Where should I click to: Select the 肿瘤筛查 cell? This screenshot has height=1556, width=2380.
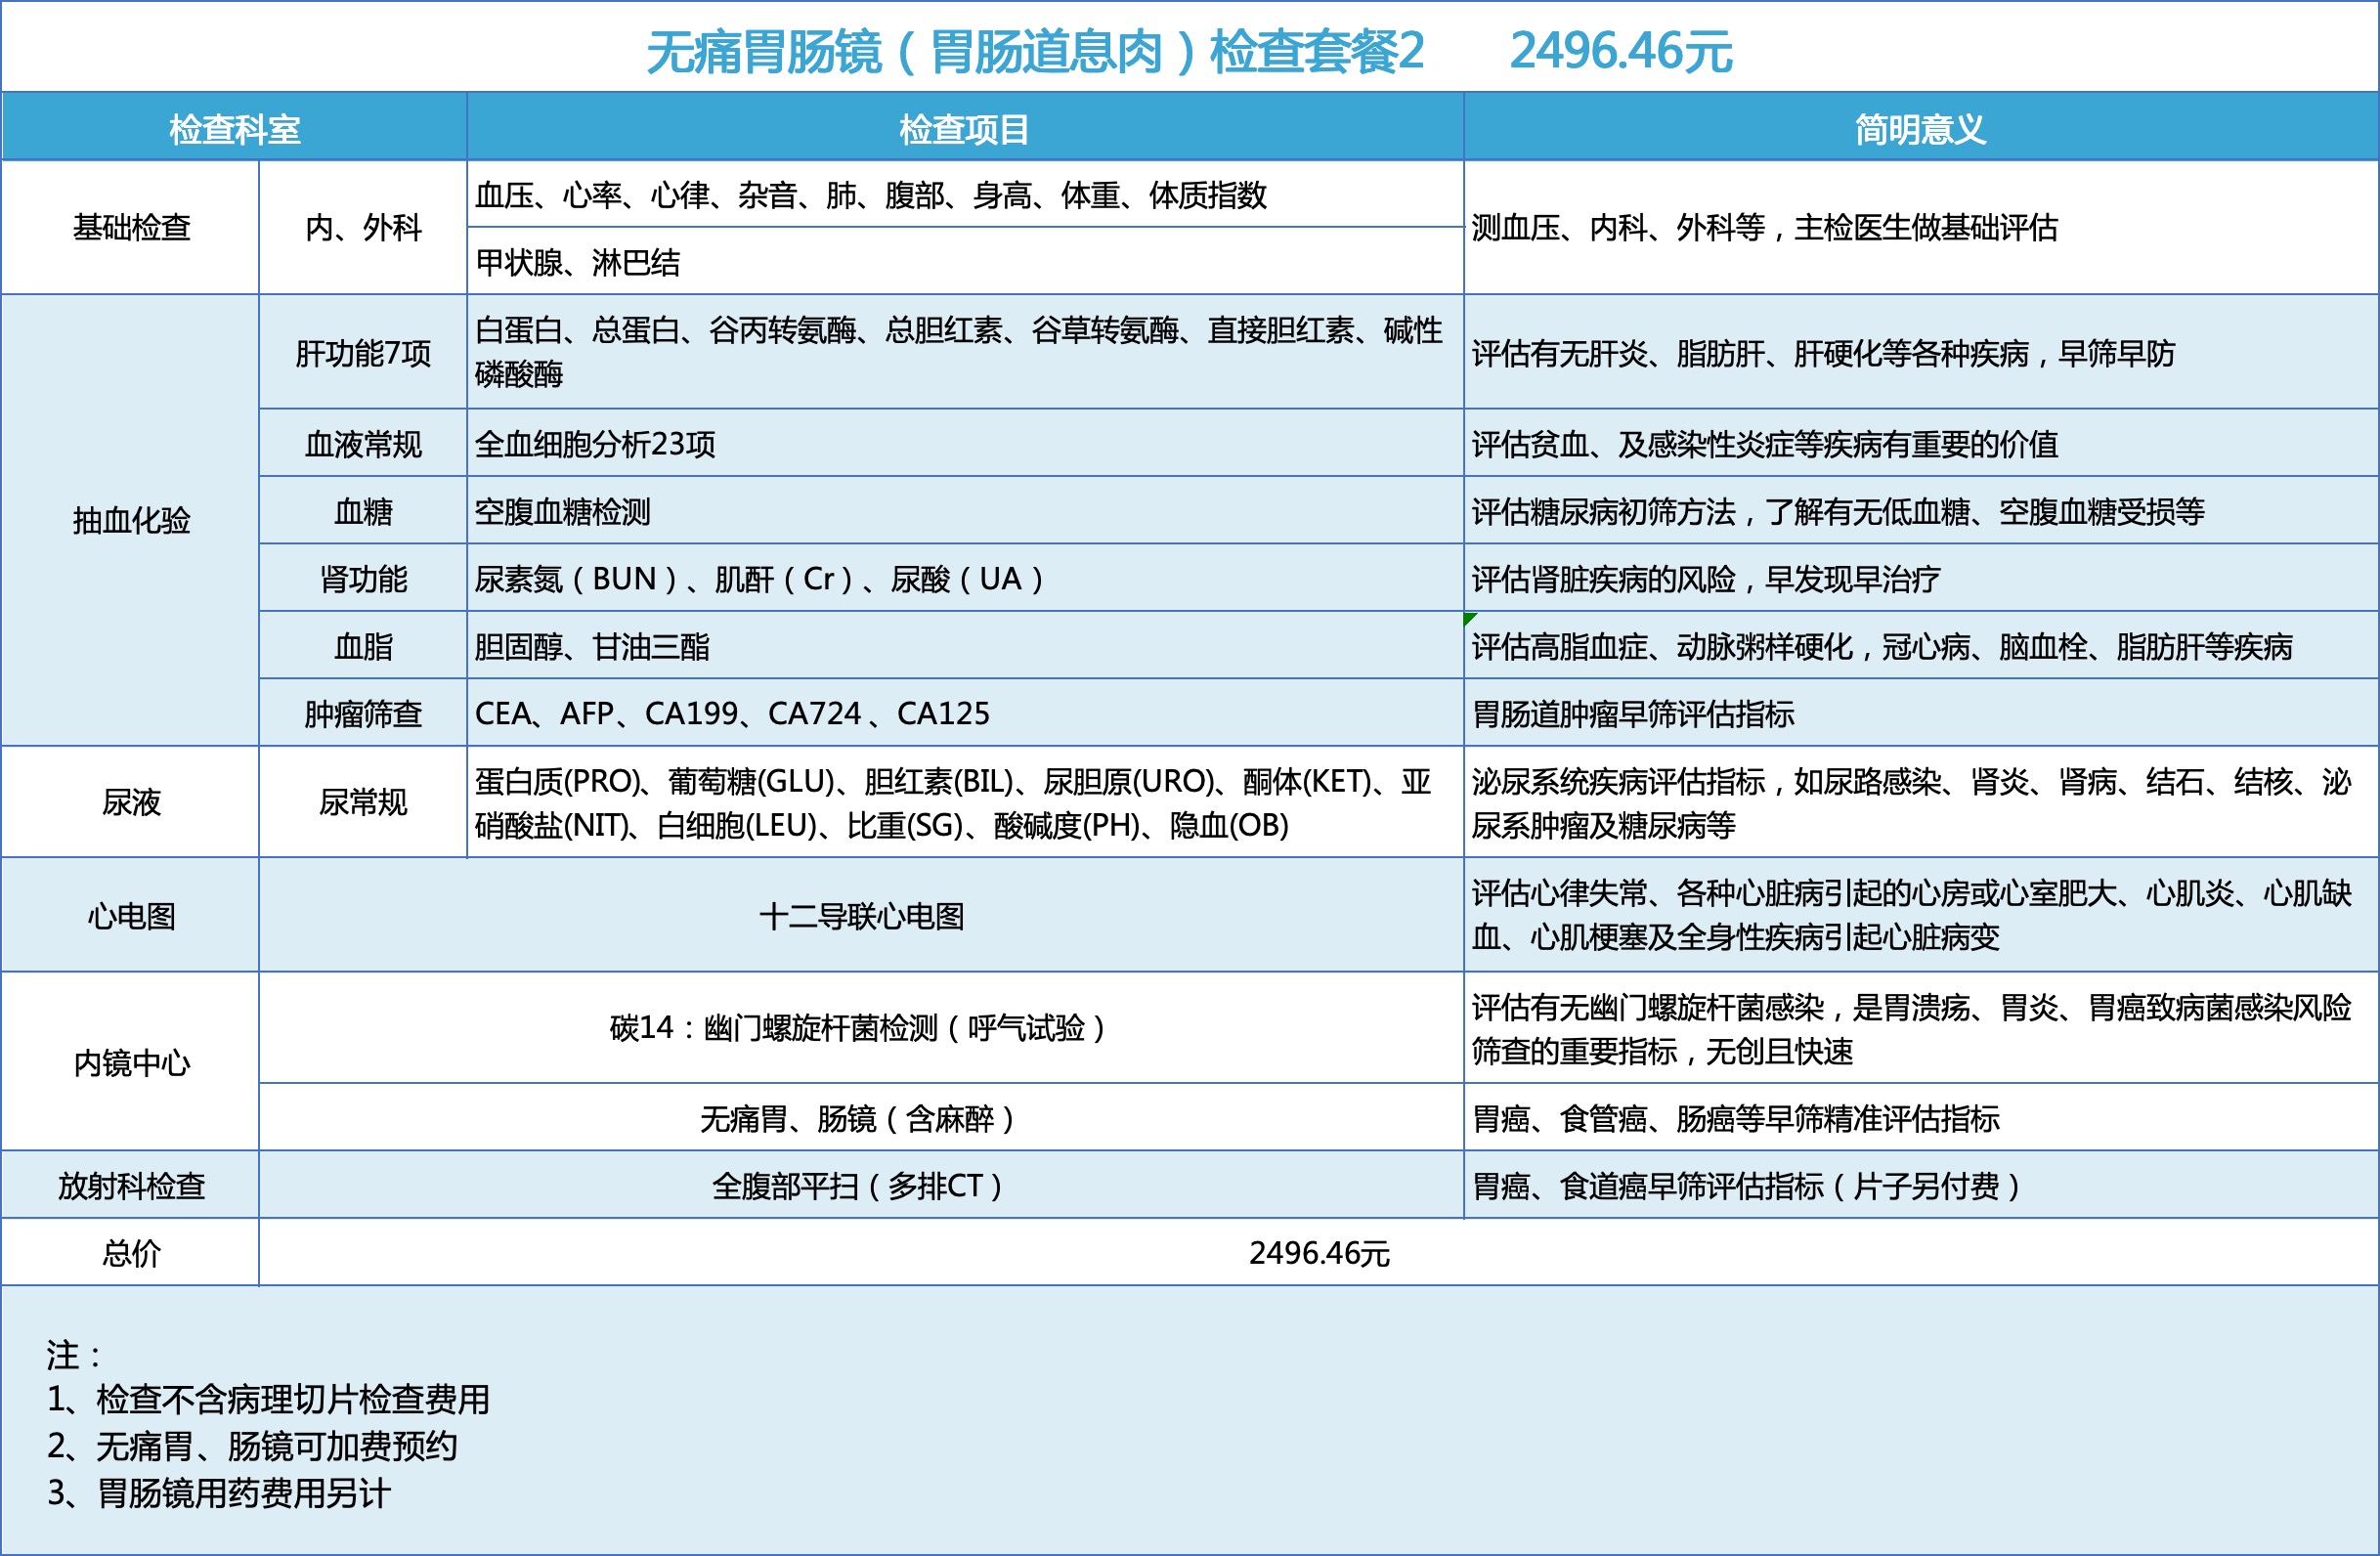(x=363, y=713)
